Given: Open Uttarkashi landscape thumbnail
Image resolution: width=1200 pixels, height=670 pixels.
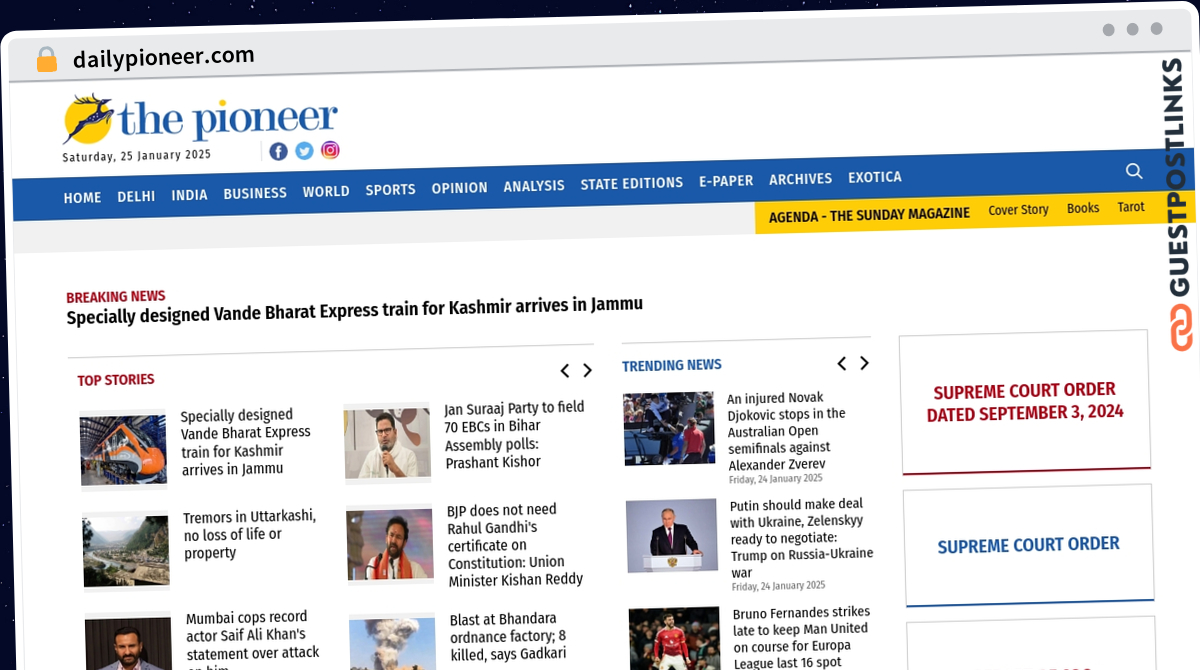Looking at the screenshot, I should point(126,551).
